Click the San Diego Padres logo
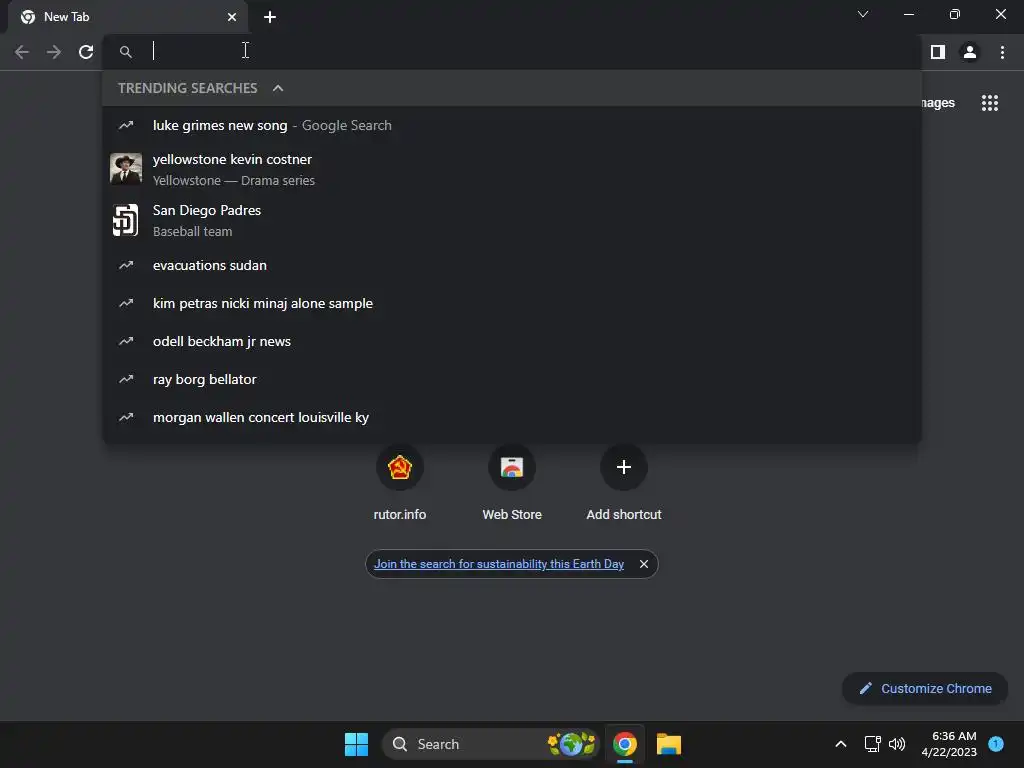 [126, 220]
